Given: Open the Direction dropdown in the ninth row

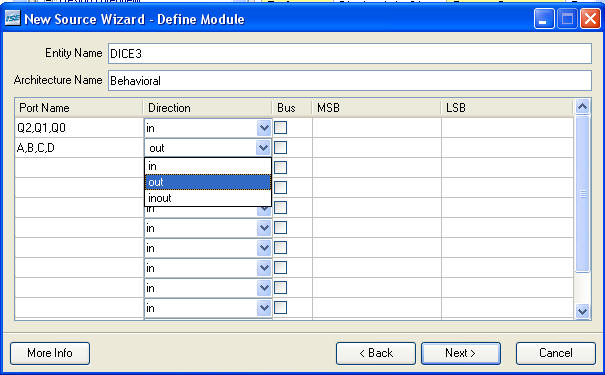Looking at the screenshot, I should coord(264,288).
